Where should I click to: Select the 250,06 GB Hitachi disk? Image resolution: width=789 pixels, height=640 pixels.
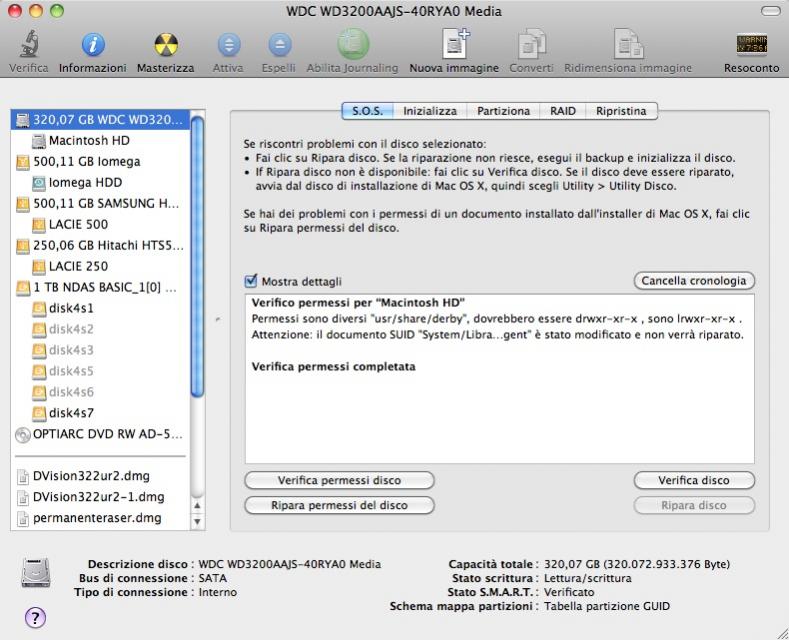[x=100, y=246]
